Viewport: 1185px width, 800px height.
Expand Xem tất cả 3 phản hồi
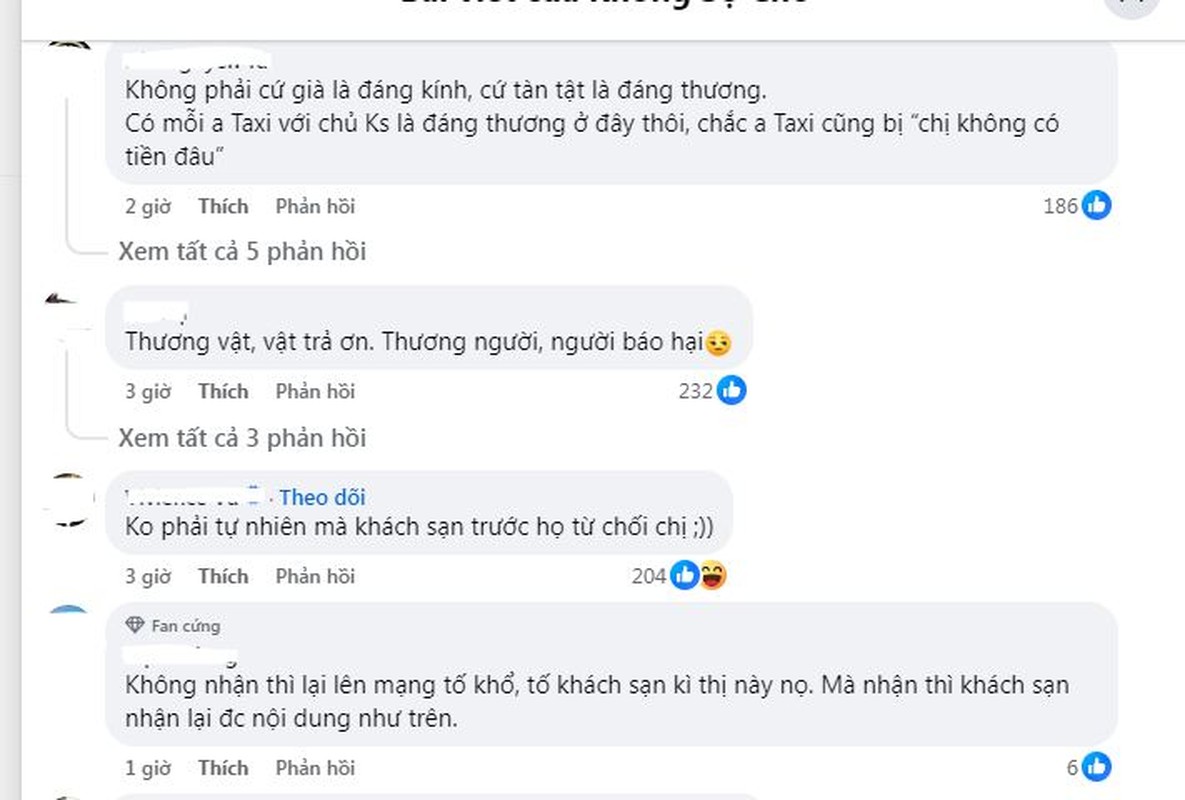coord(242,438)
